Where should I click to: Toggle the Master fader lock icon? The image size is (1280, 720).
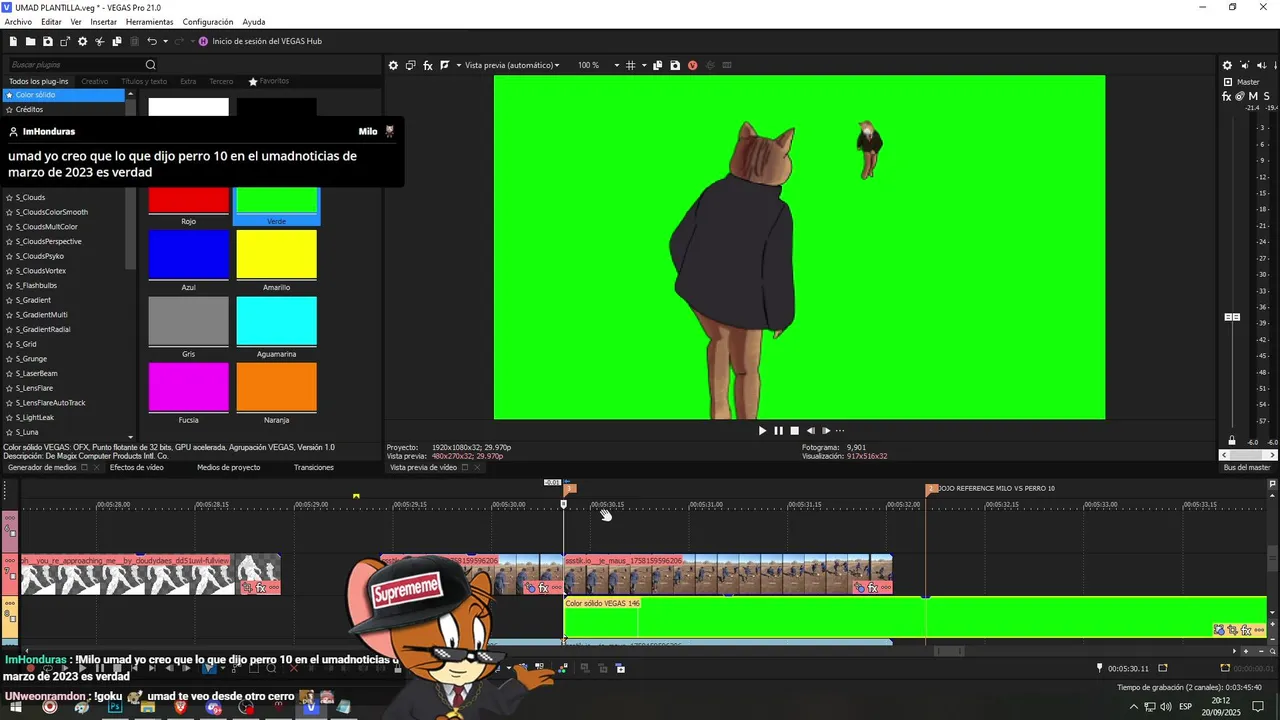click(1232, 441)
